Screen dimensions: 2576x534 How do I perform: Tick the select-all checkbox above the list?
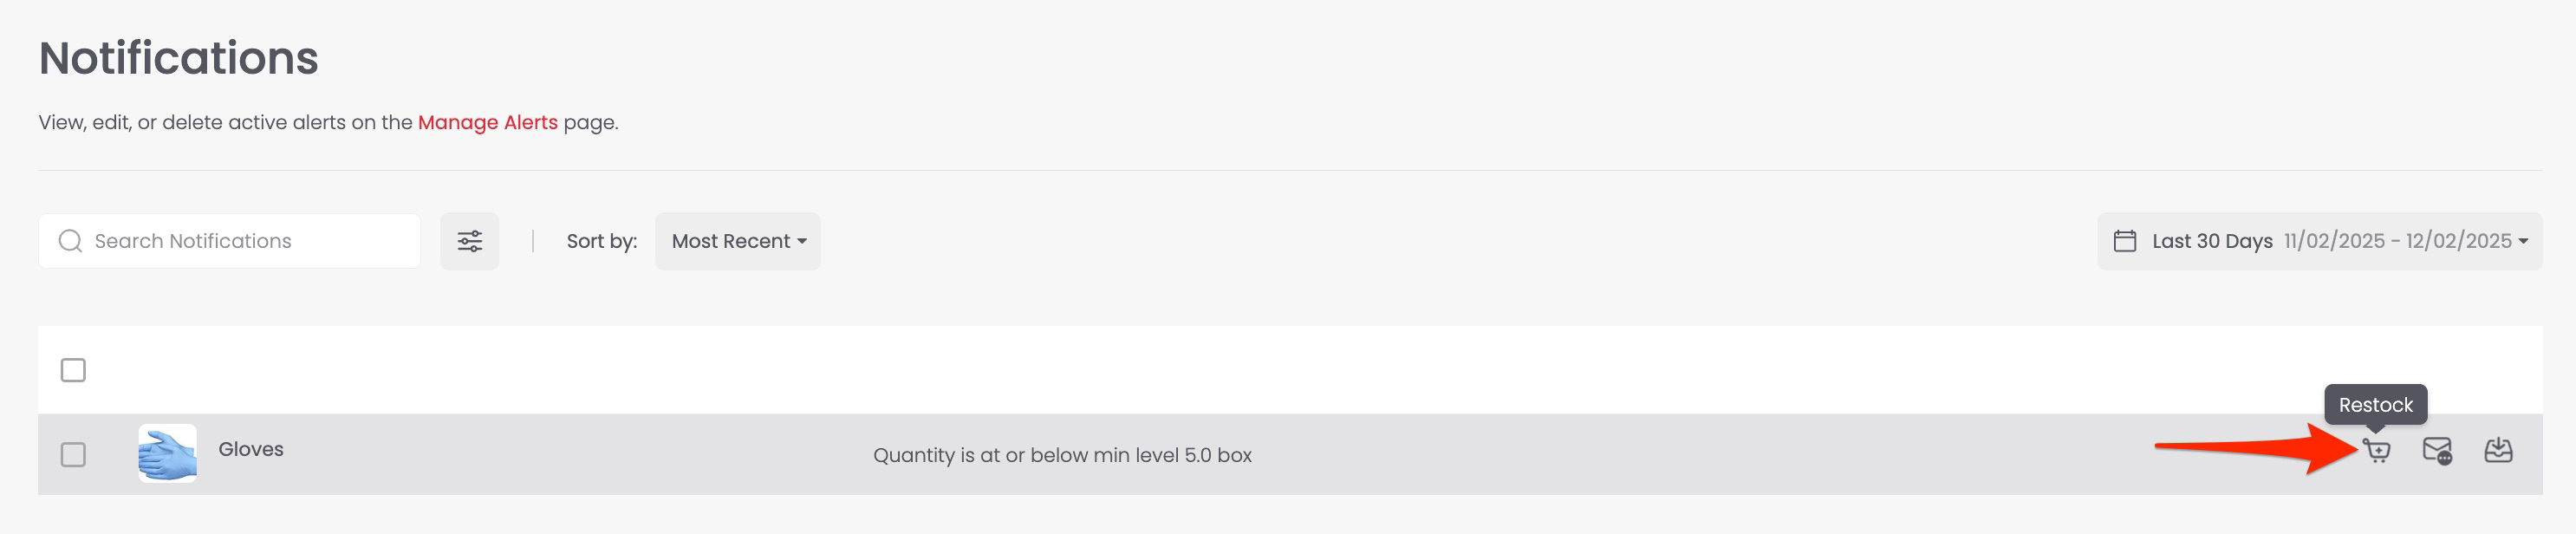(73, 370)
